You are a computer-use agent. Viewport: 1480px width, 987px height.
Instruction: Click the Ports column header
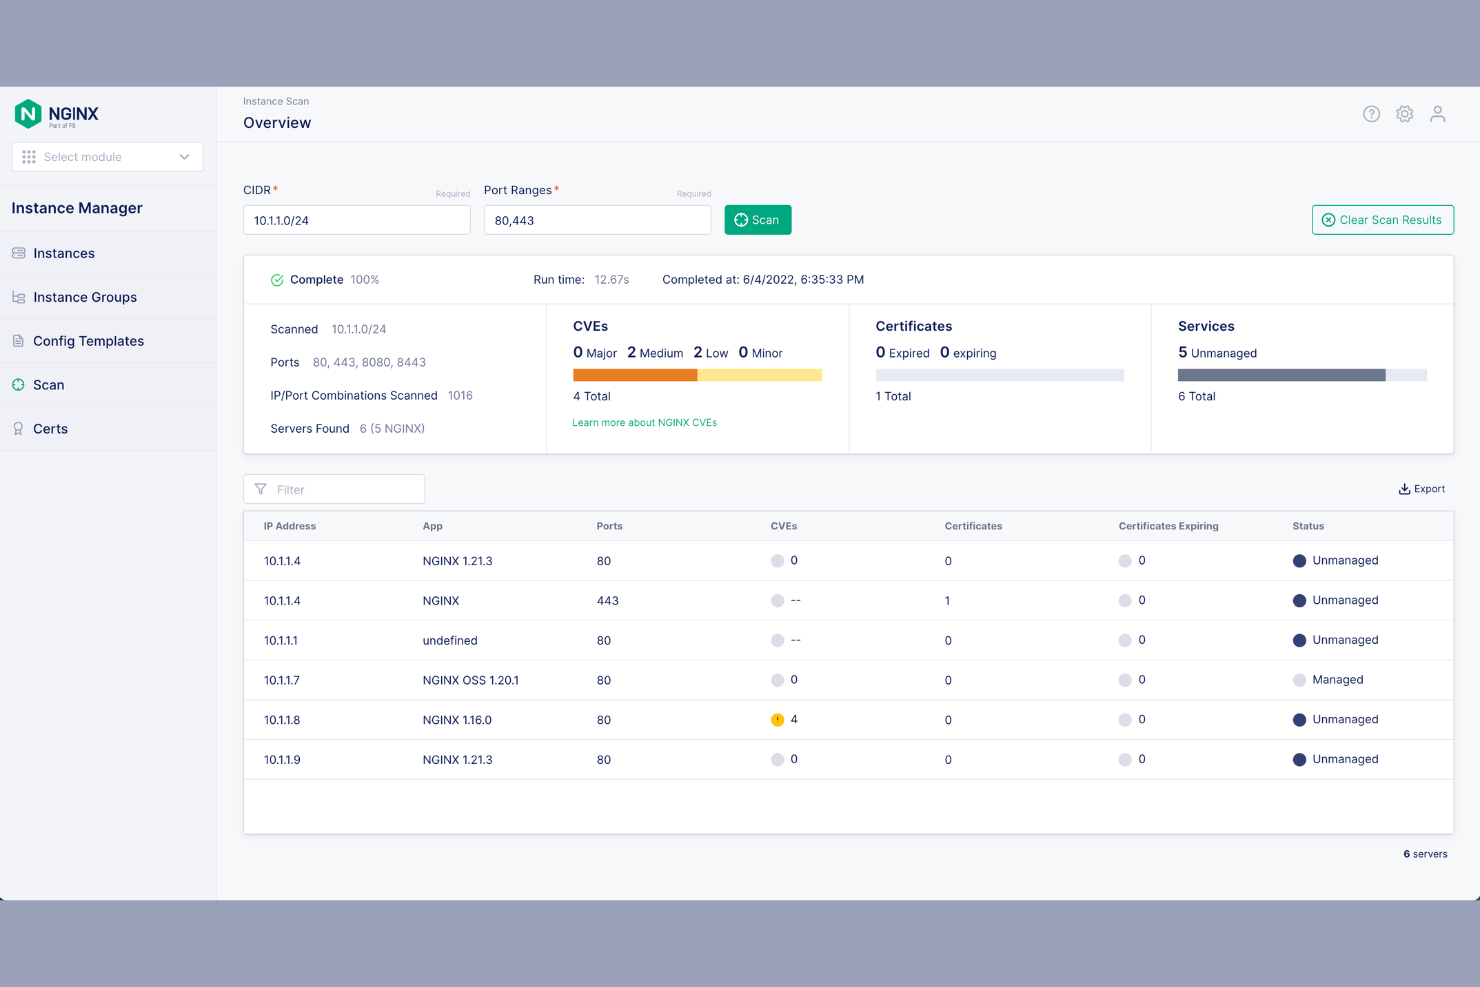[x=609, y=526]
